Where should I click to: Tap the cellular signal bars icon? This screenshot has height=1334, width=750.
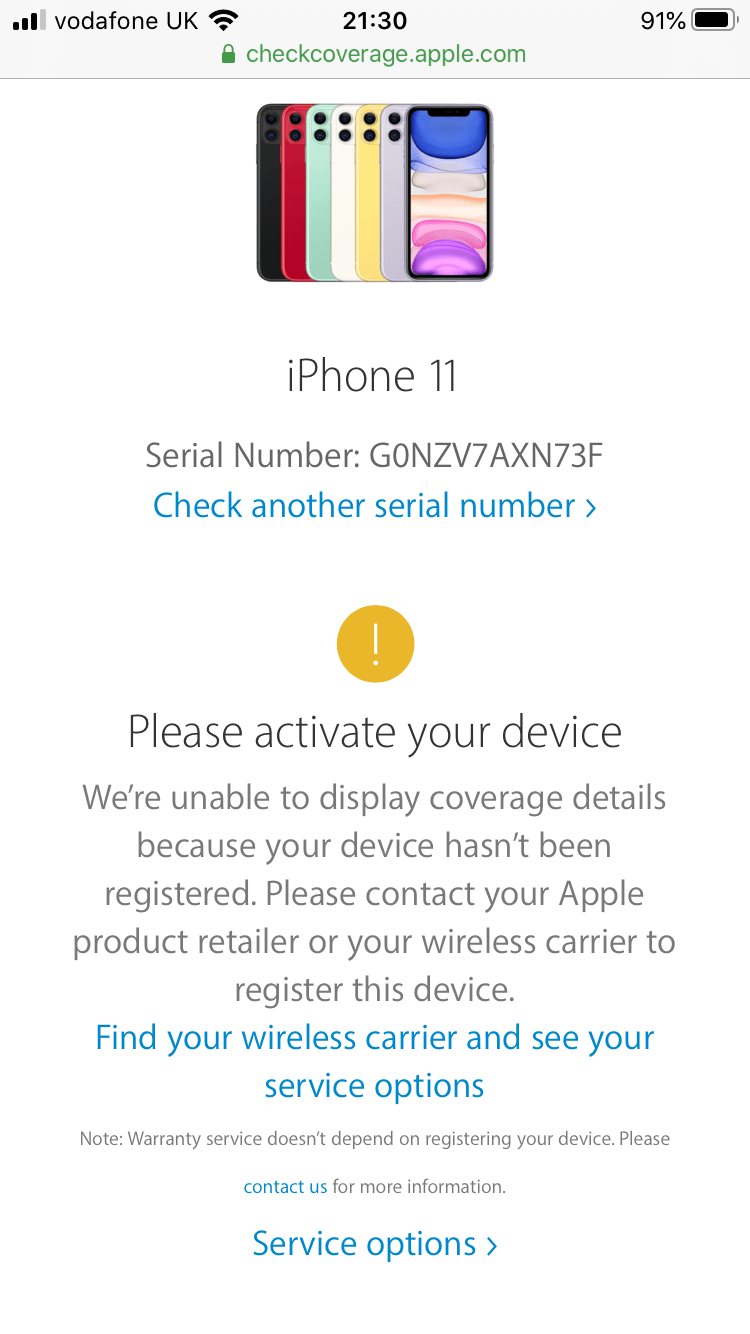click(29, 21)
